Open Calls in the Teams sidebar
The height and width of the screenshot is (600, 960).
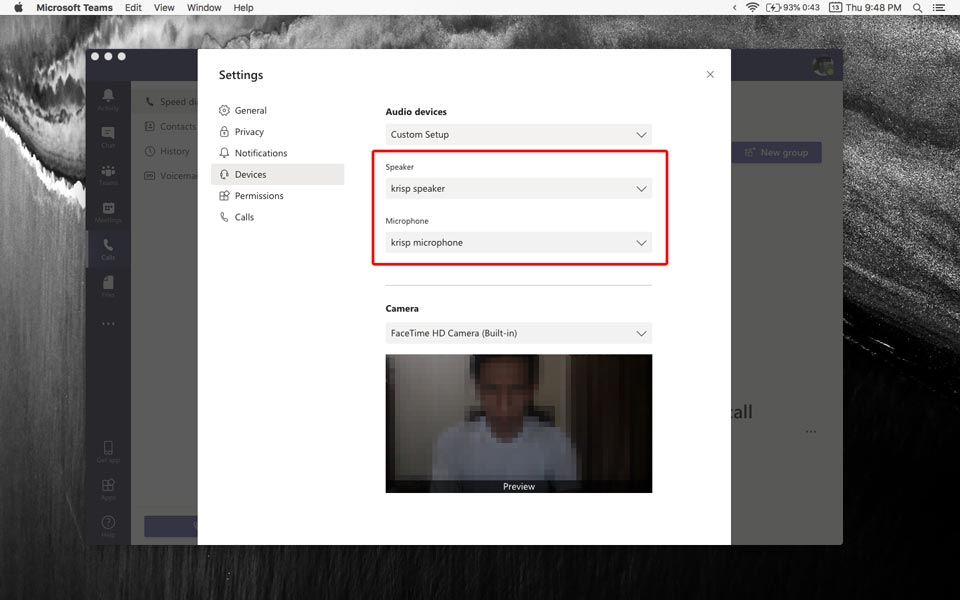coord(108,249)
